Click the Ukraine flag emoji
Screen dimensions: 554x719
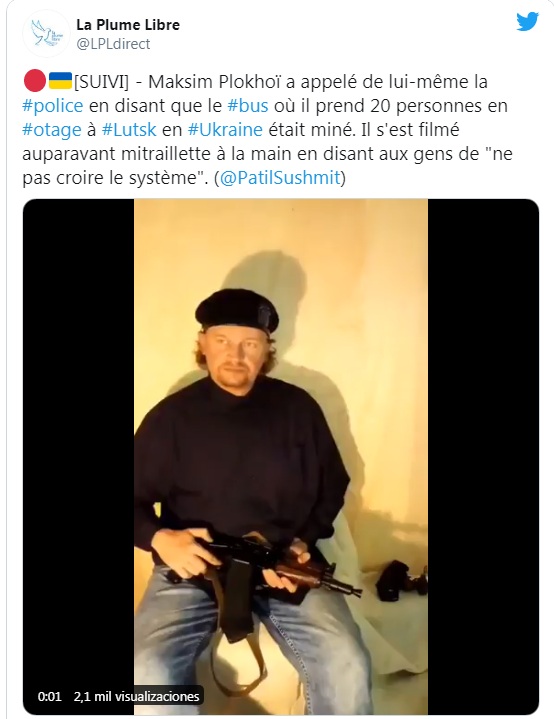61,81
